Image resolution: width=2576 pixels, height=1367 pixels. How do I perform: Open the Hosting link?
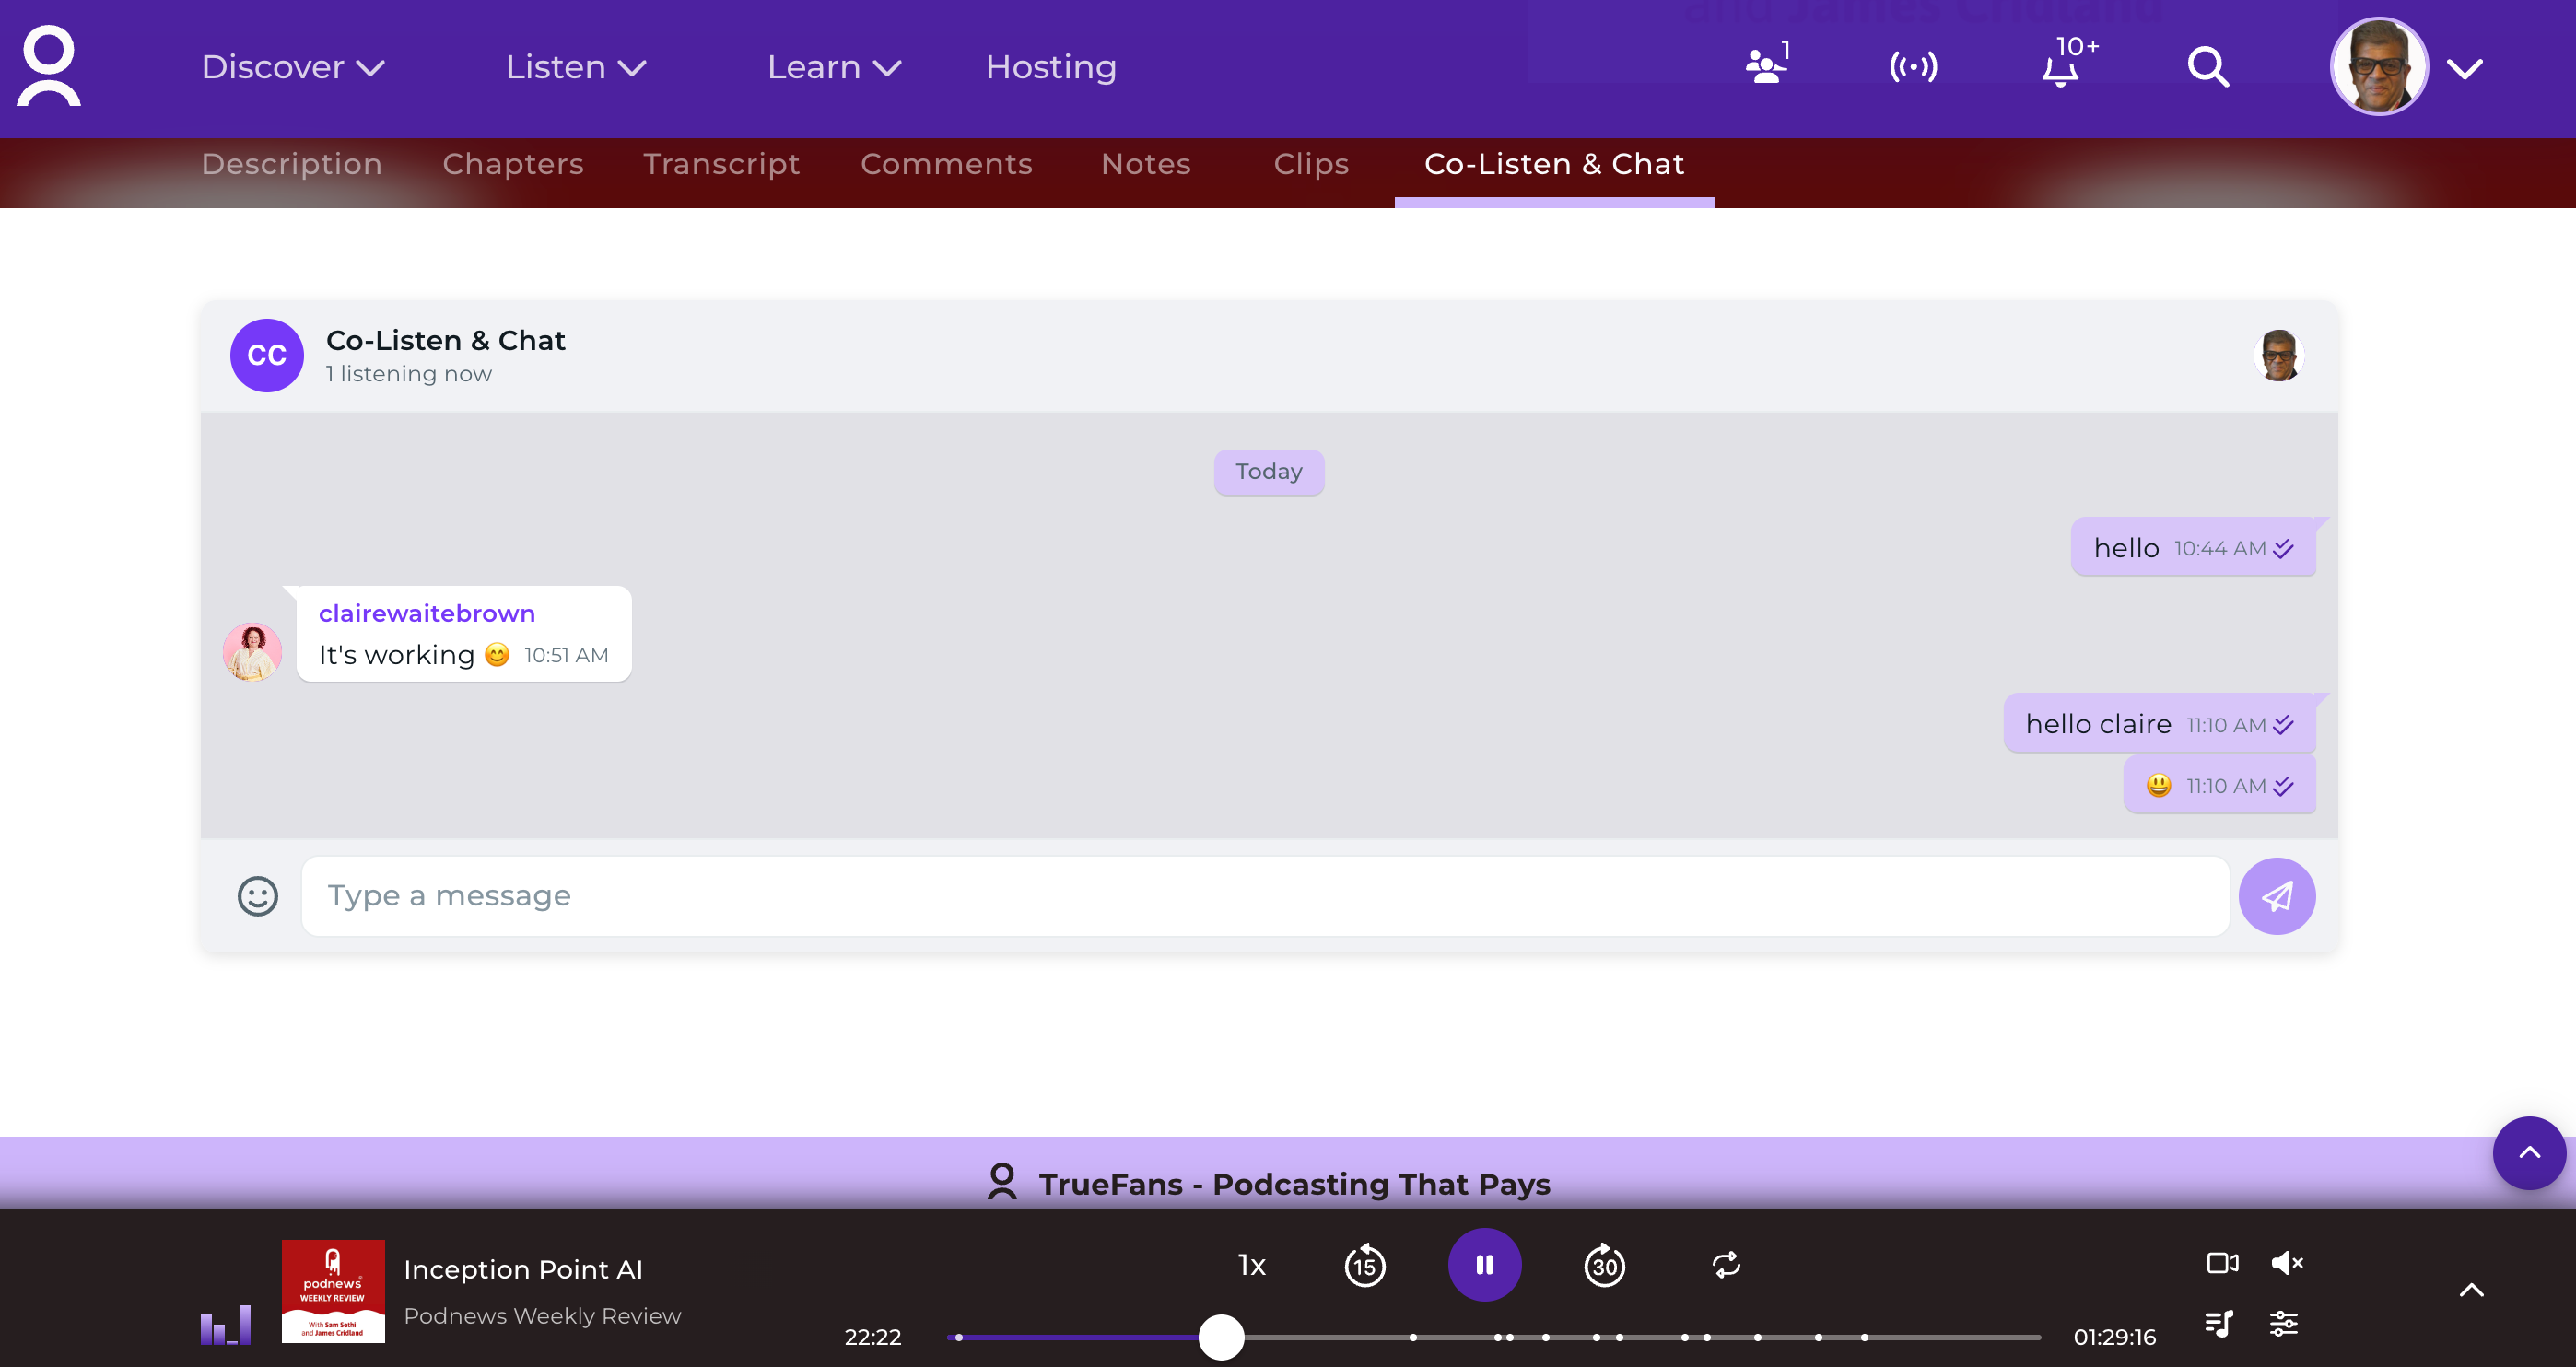(1050, 68)
